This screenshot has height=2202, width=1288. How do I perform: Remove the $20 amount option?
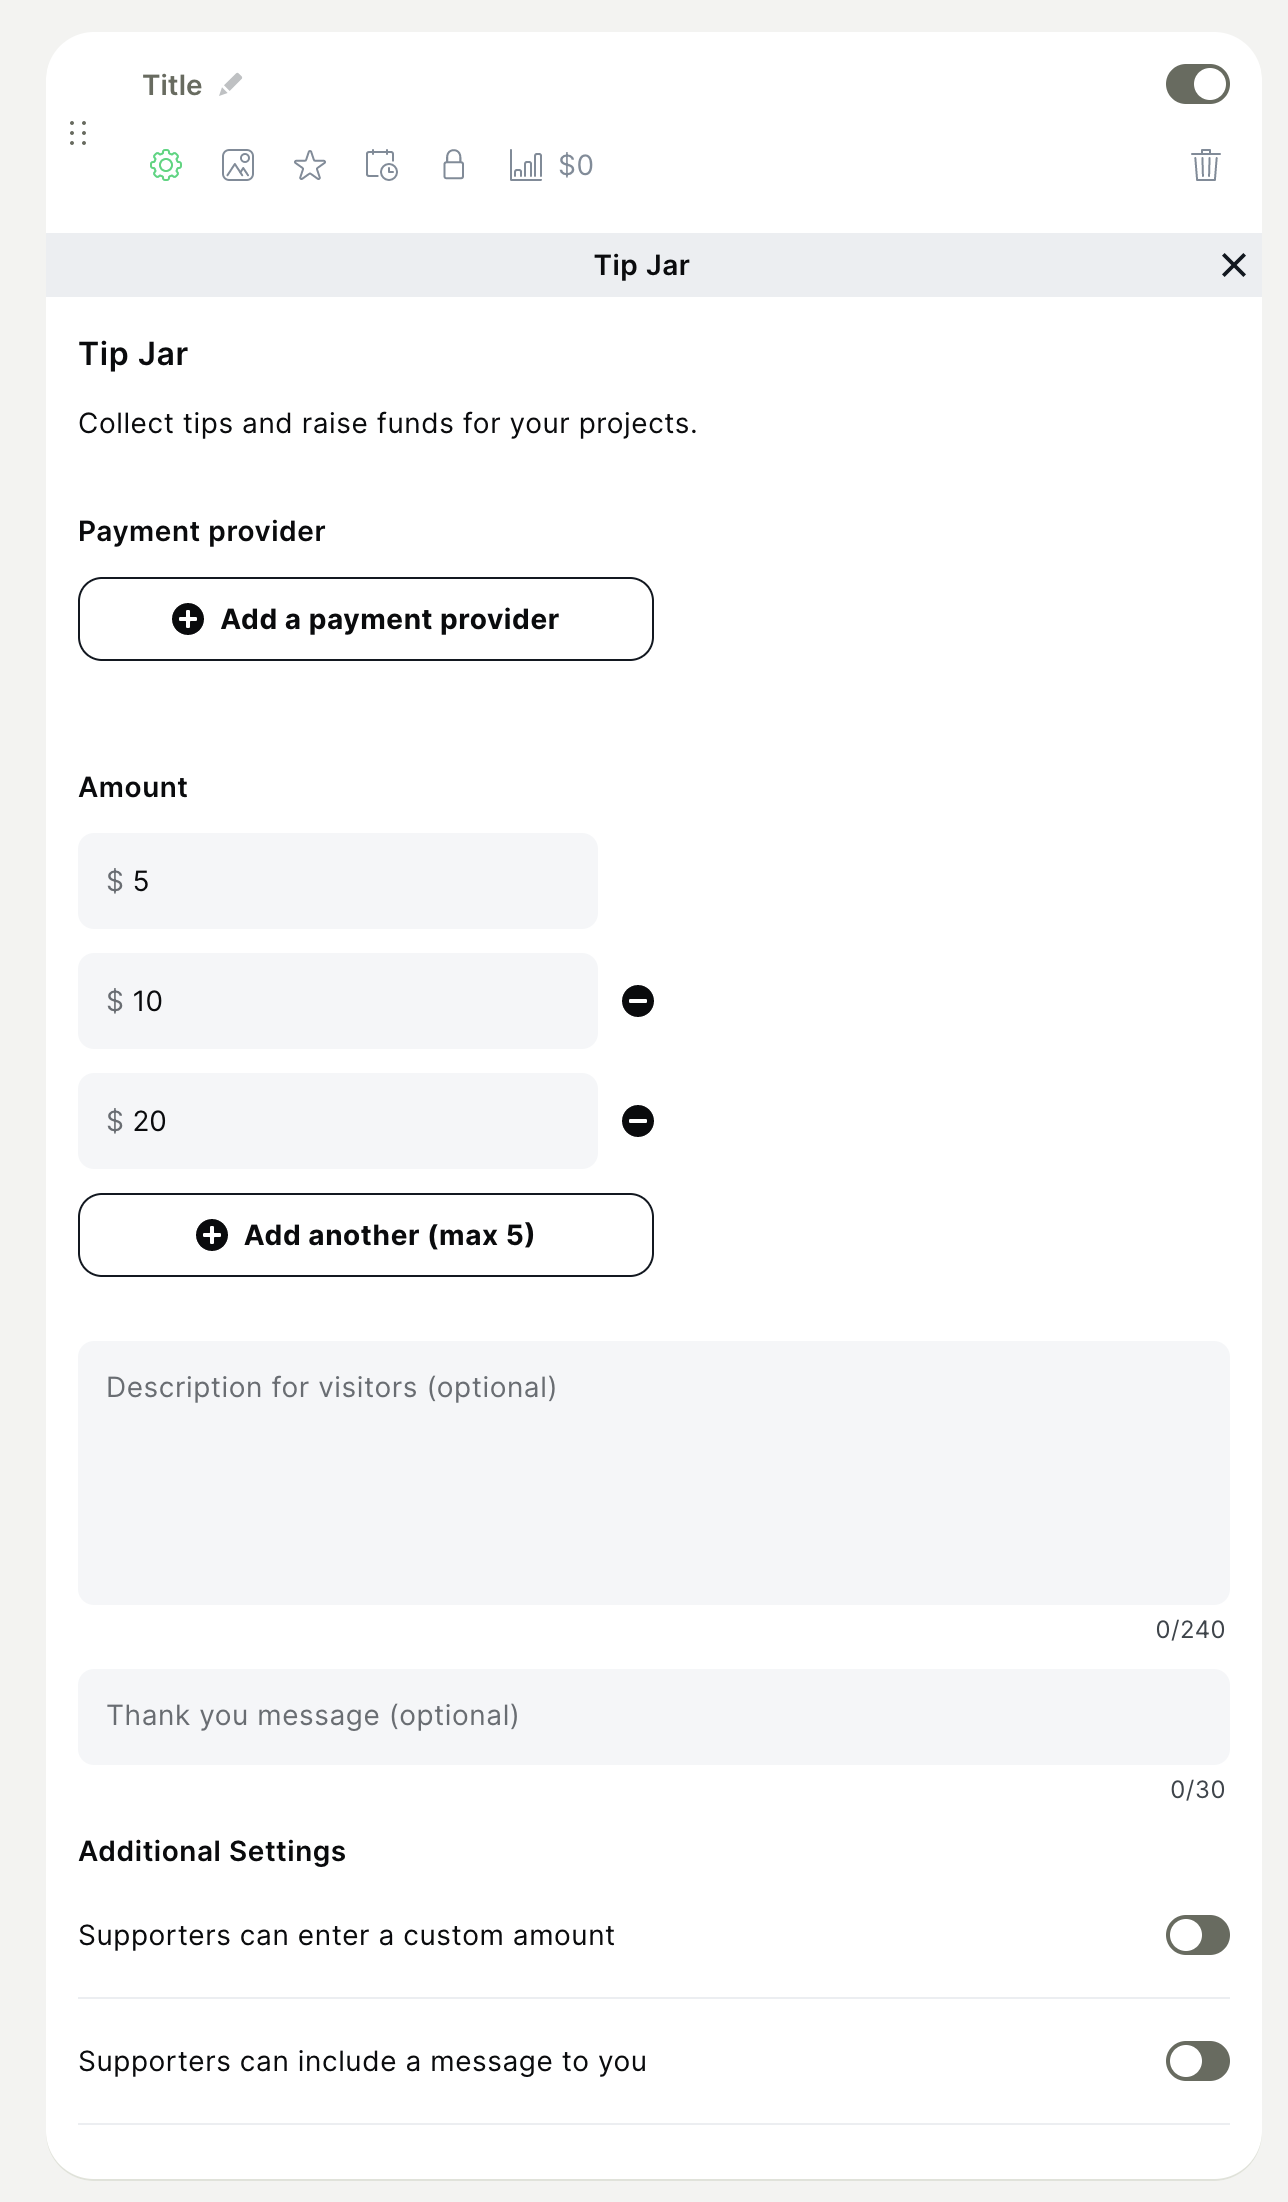click(638, 1121)
